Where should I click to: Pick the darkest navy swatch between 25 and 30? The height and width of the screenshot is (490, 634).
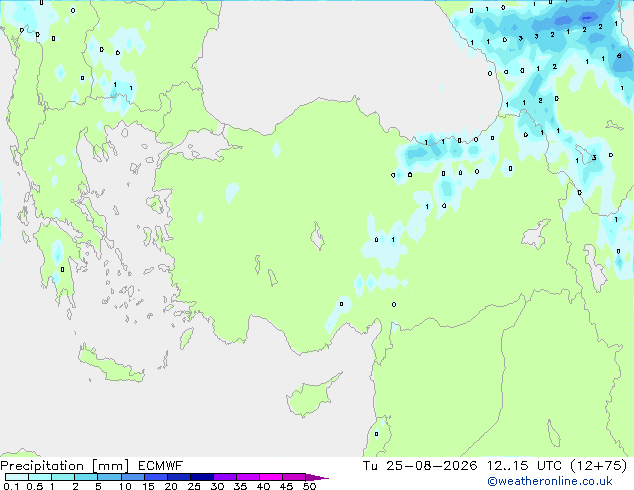202,477
